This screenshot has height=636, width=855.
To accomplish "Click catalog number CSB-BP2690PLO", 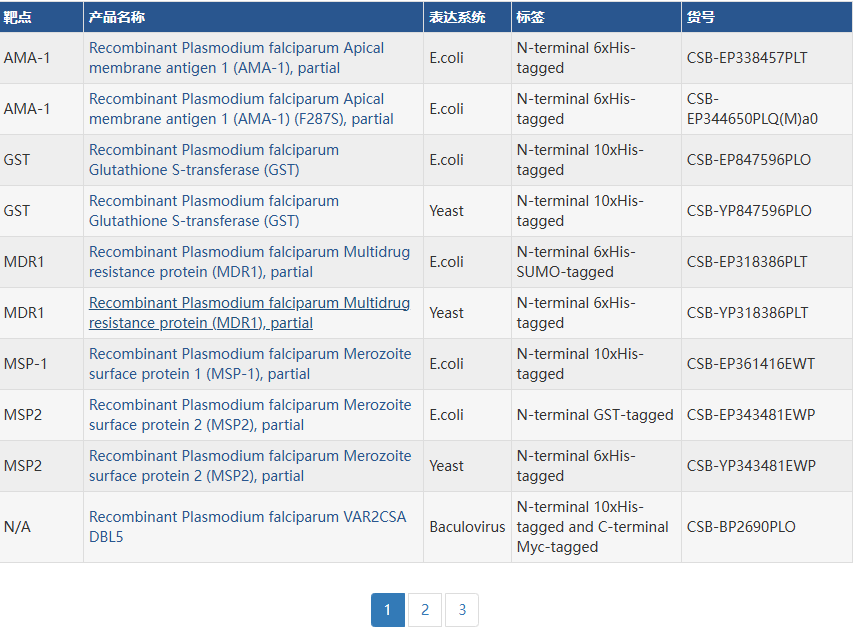I will tap(741, 527).
